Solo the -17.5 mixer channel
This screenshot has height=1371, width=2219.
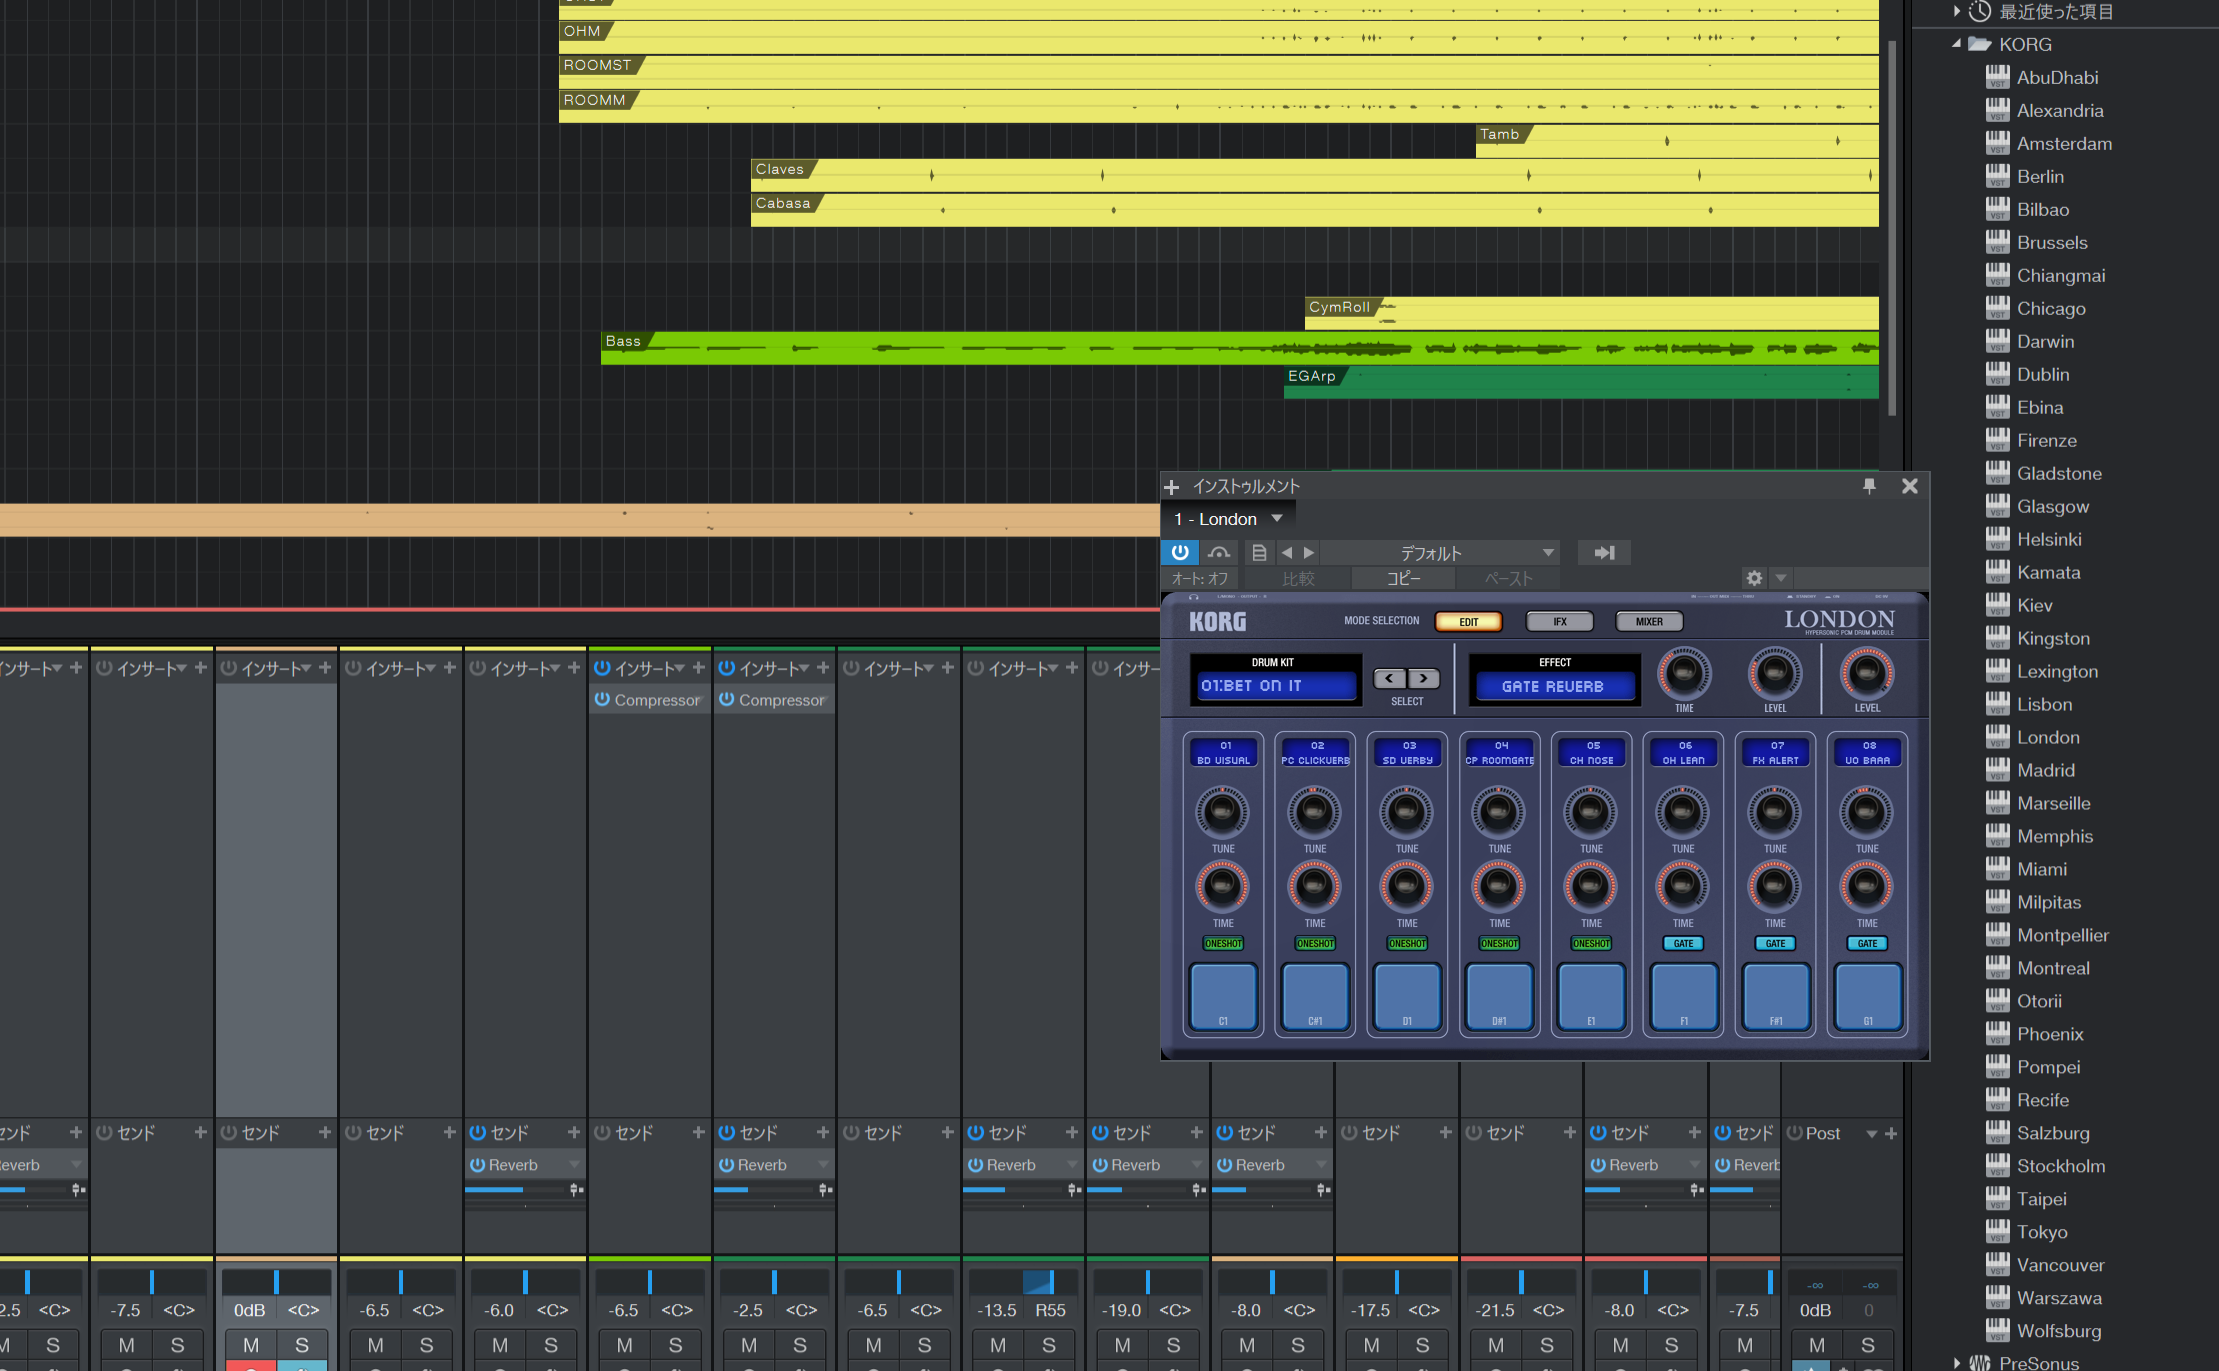click(x=1422, y=1345)
